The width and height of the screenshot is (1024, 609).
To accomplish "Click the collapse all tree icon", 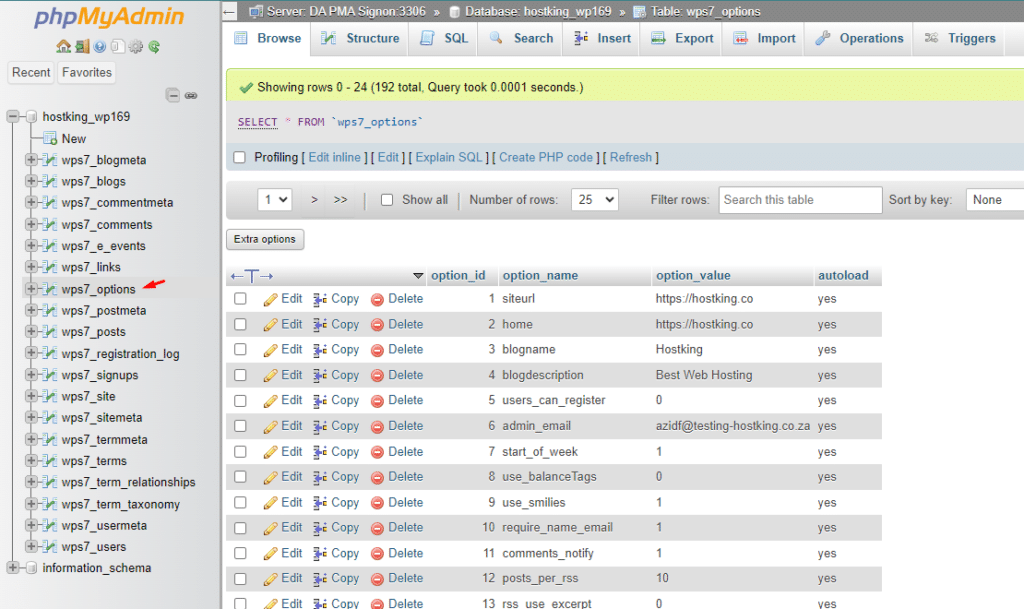I will point(173,95).
